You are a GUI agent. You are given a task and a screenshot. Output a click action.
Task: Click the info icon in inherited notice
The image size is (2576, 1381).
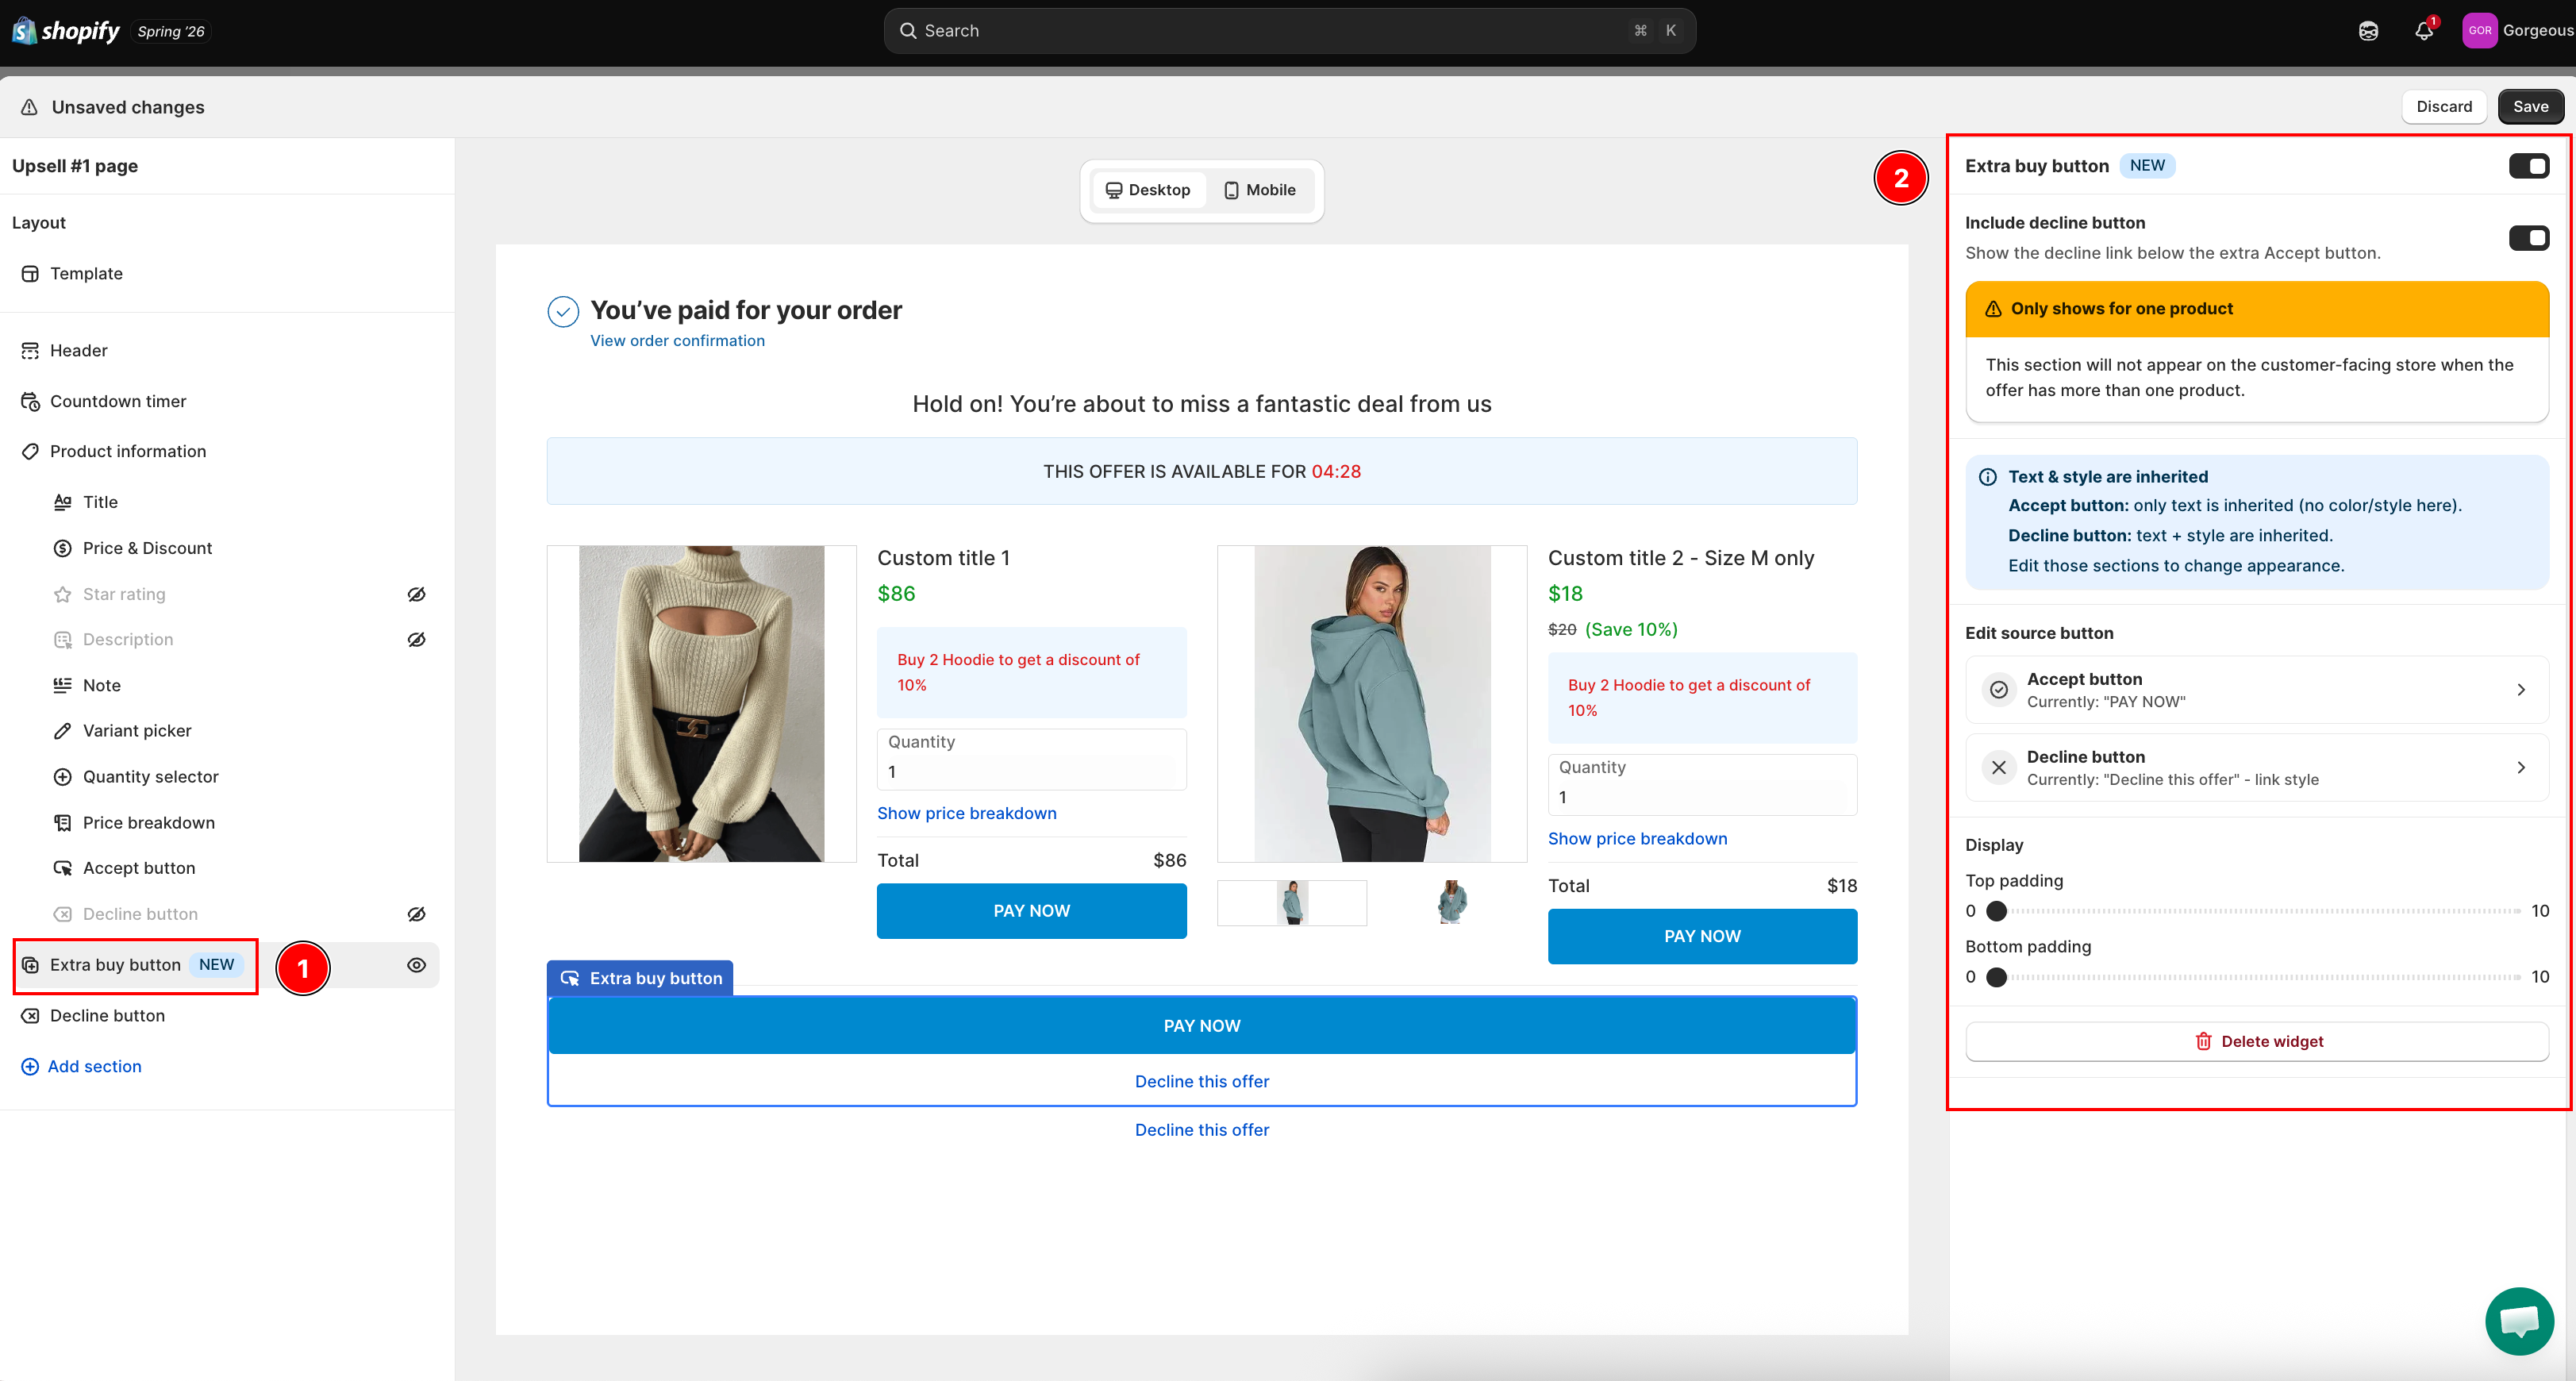[1988, 477]
